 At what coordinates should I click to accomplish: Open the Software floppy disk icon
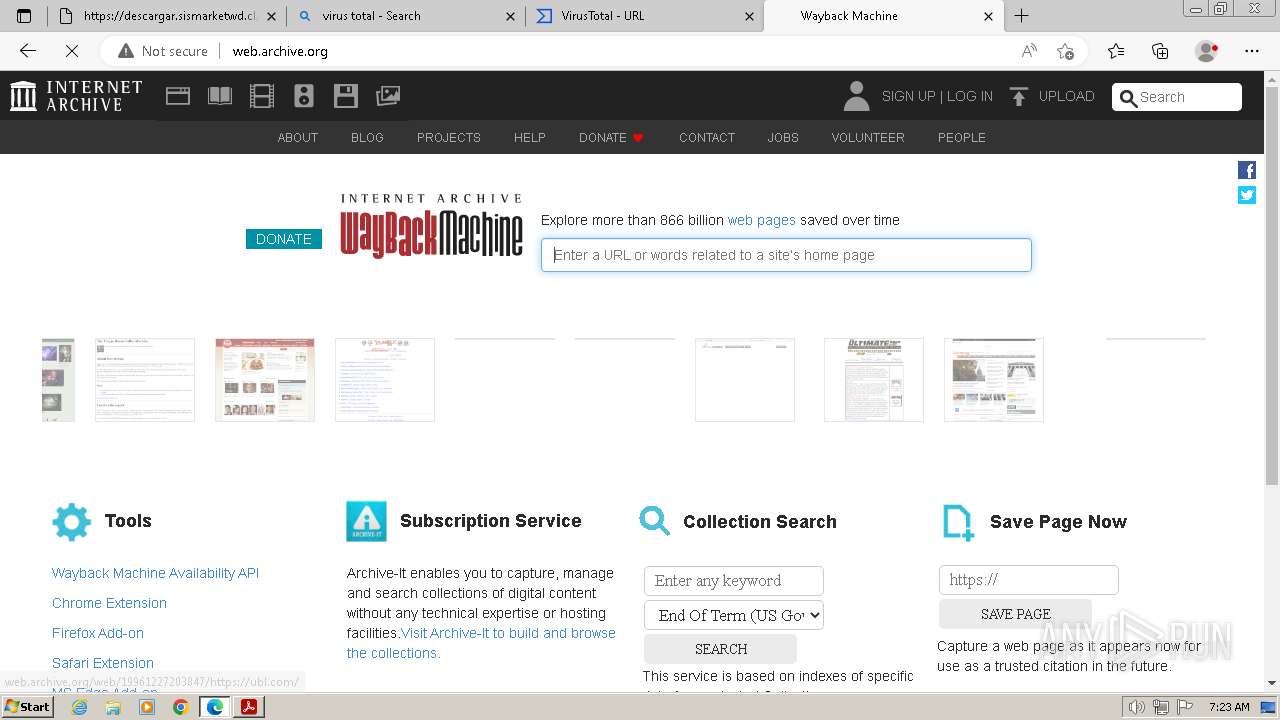346,96
